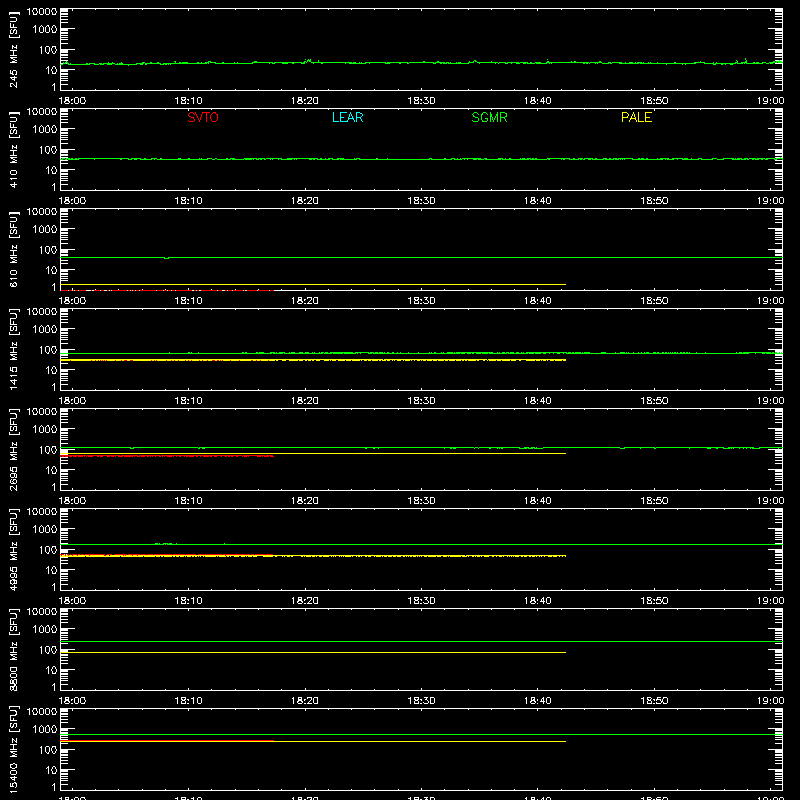
Task: Click the 18:50 tick label under the 410 MHz panel
Action: 654,201
